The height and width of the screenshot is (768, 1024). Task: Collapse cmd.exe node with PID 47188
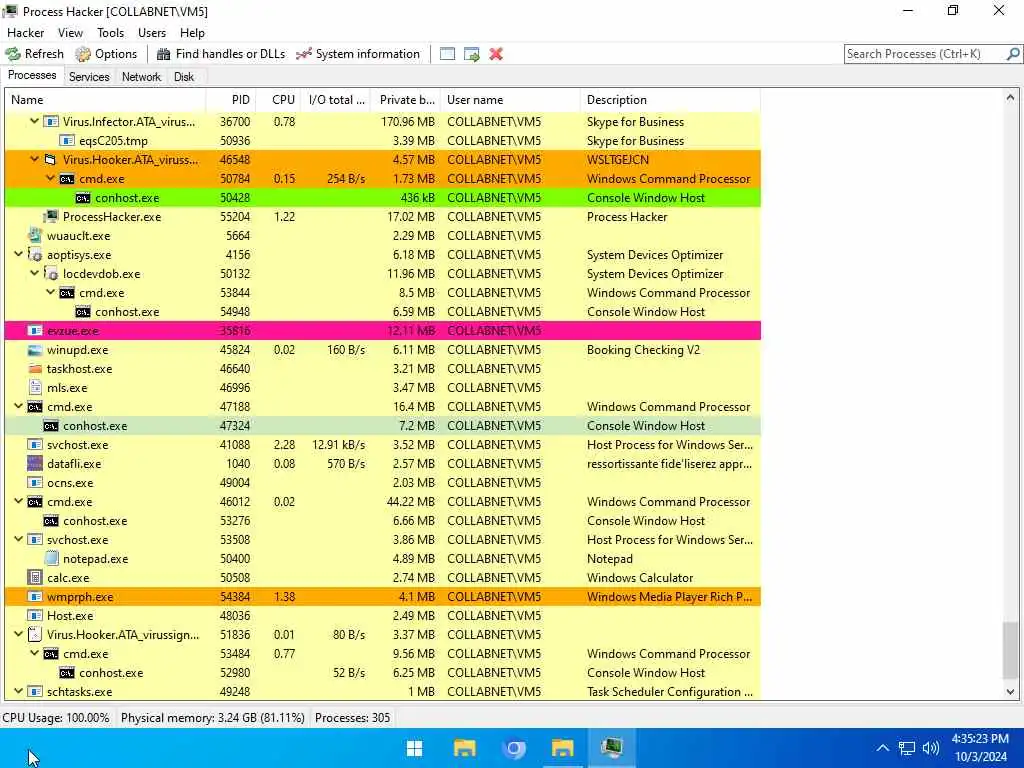click(x=18, y=406)
